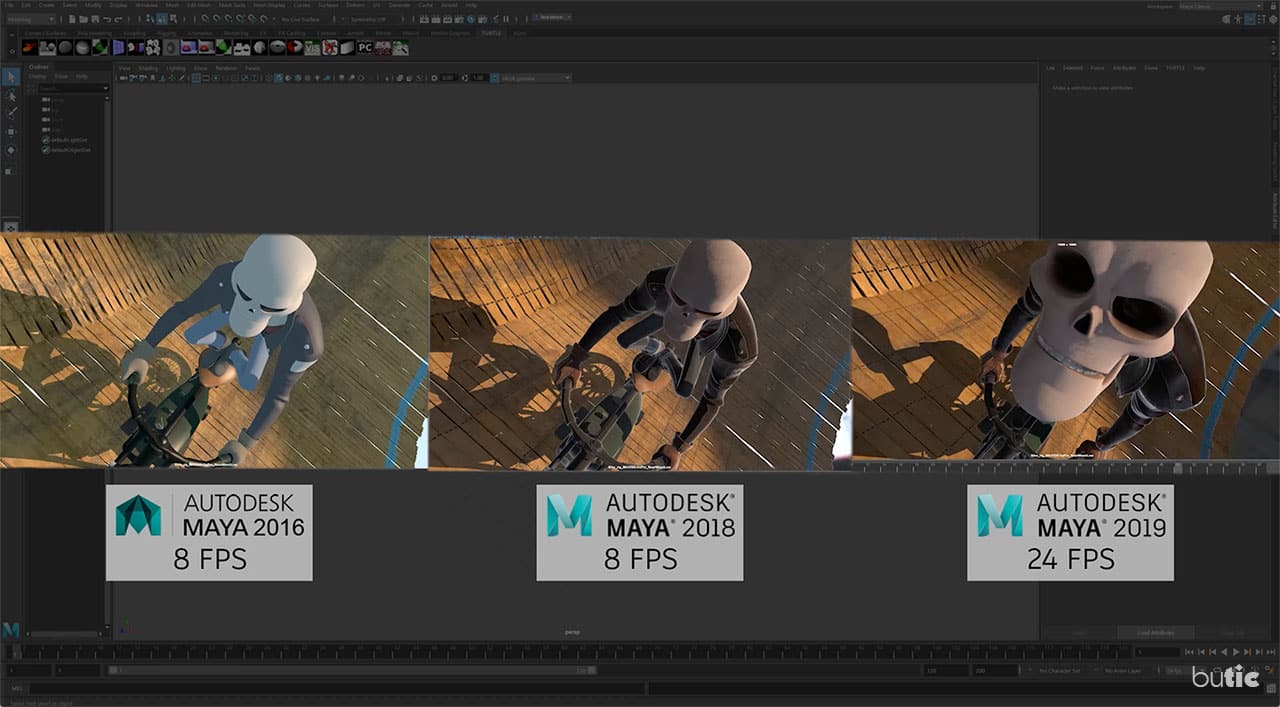Click the MEL command input field
The image size is (1280, 707).
coord(335,688)
